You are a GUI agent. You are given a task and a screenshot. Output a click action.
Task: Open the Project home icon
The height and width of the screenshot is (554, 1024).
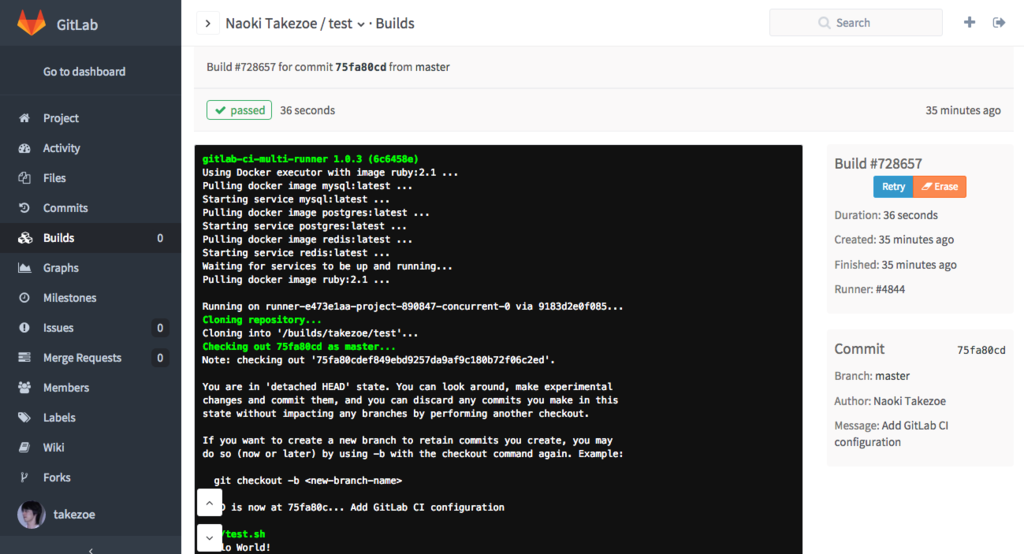(x=24, y=118)
